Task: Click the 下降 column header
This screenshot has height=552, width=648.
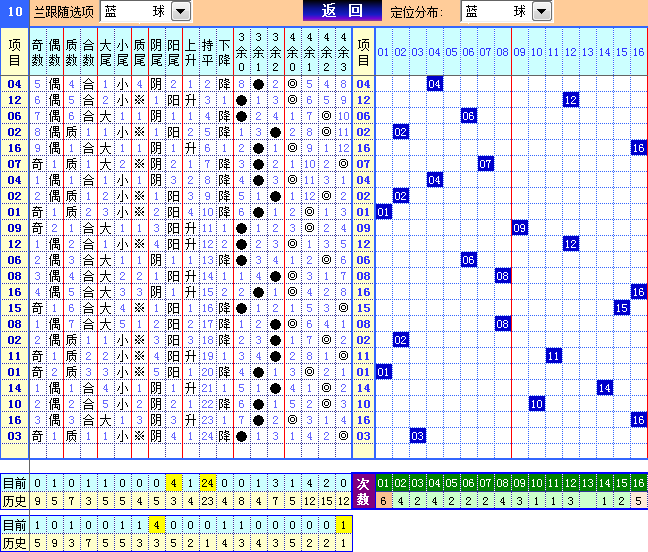Action: 224,52
